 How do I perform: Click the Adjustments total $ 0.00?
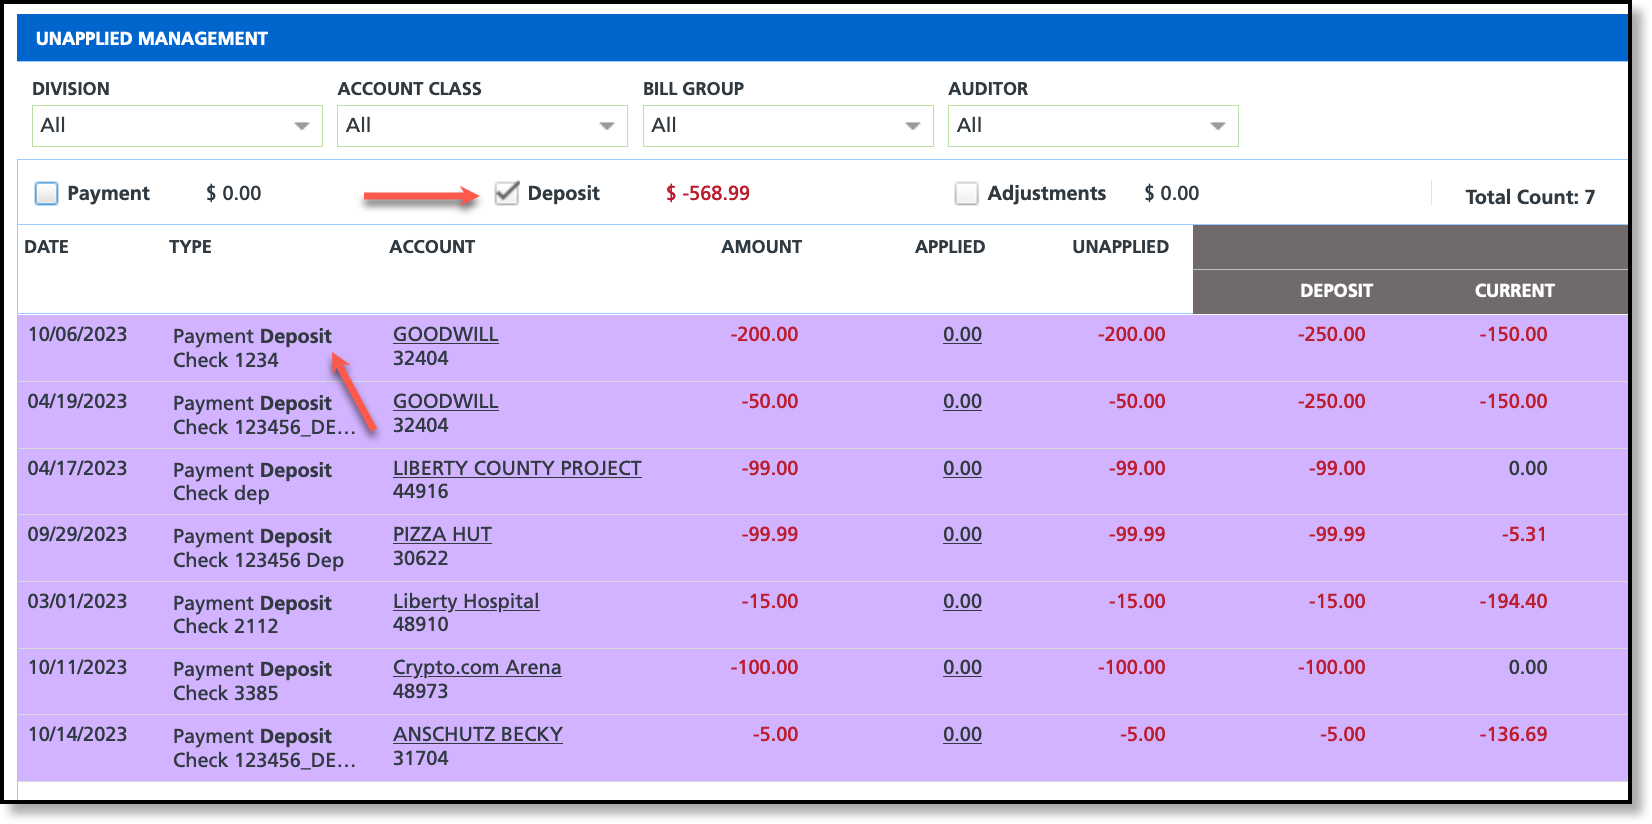pos(1172,193)
